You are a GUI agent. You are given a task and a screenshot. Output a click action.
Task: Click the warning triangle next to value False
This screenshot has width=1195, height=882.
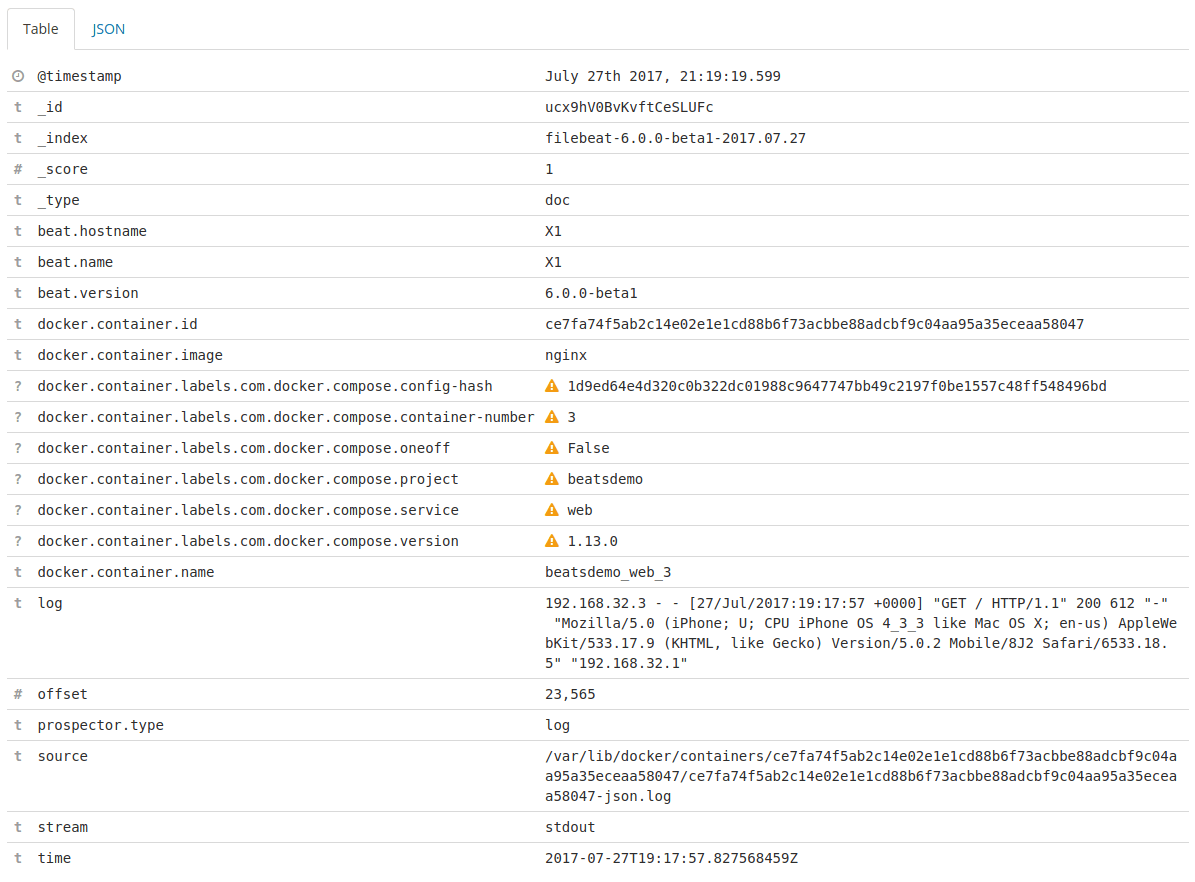[551, 448]
